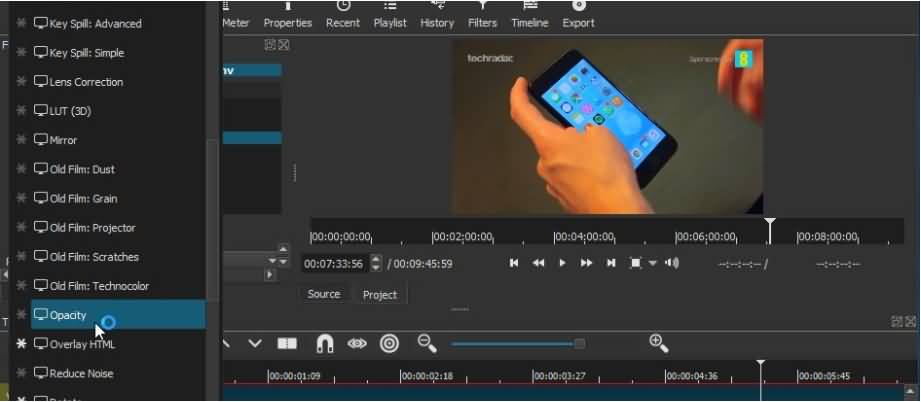Add the Old Film: Technocolor filter

point(118,286)
